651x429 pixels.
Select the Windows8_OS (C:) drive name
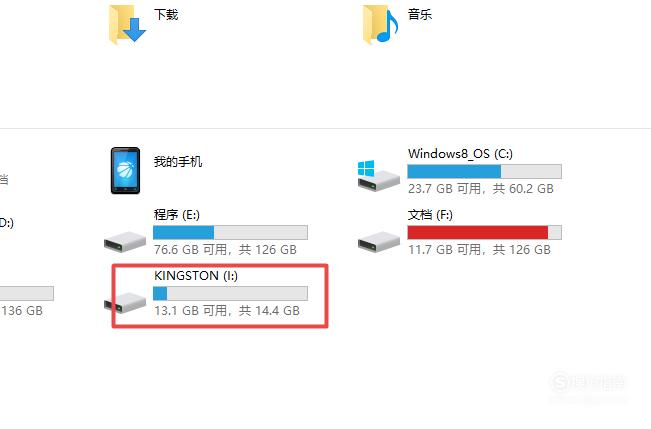pos(460,154)
